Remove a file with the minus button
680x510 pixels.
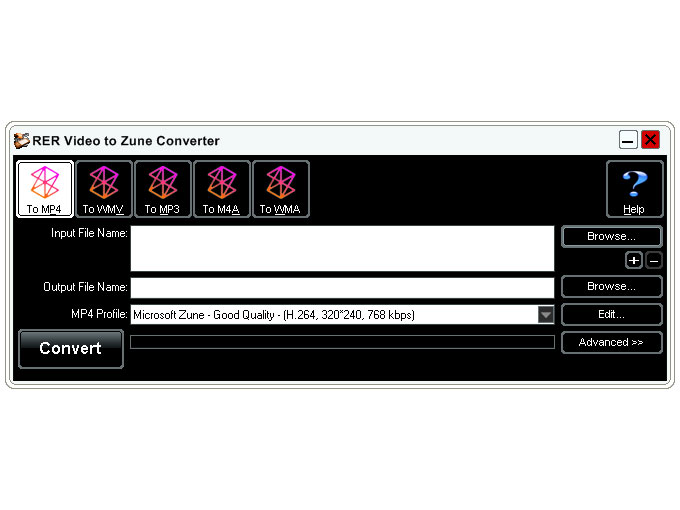654,261
